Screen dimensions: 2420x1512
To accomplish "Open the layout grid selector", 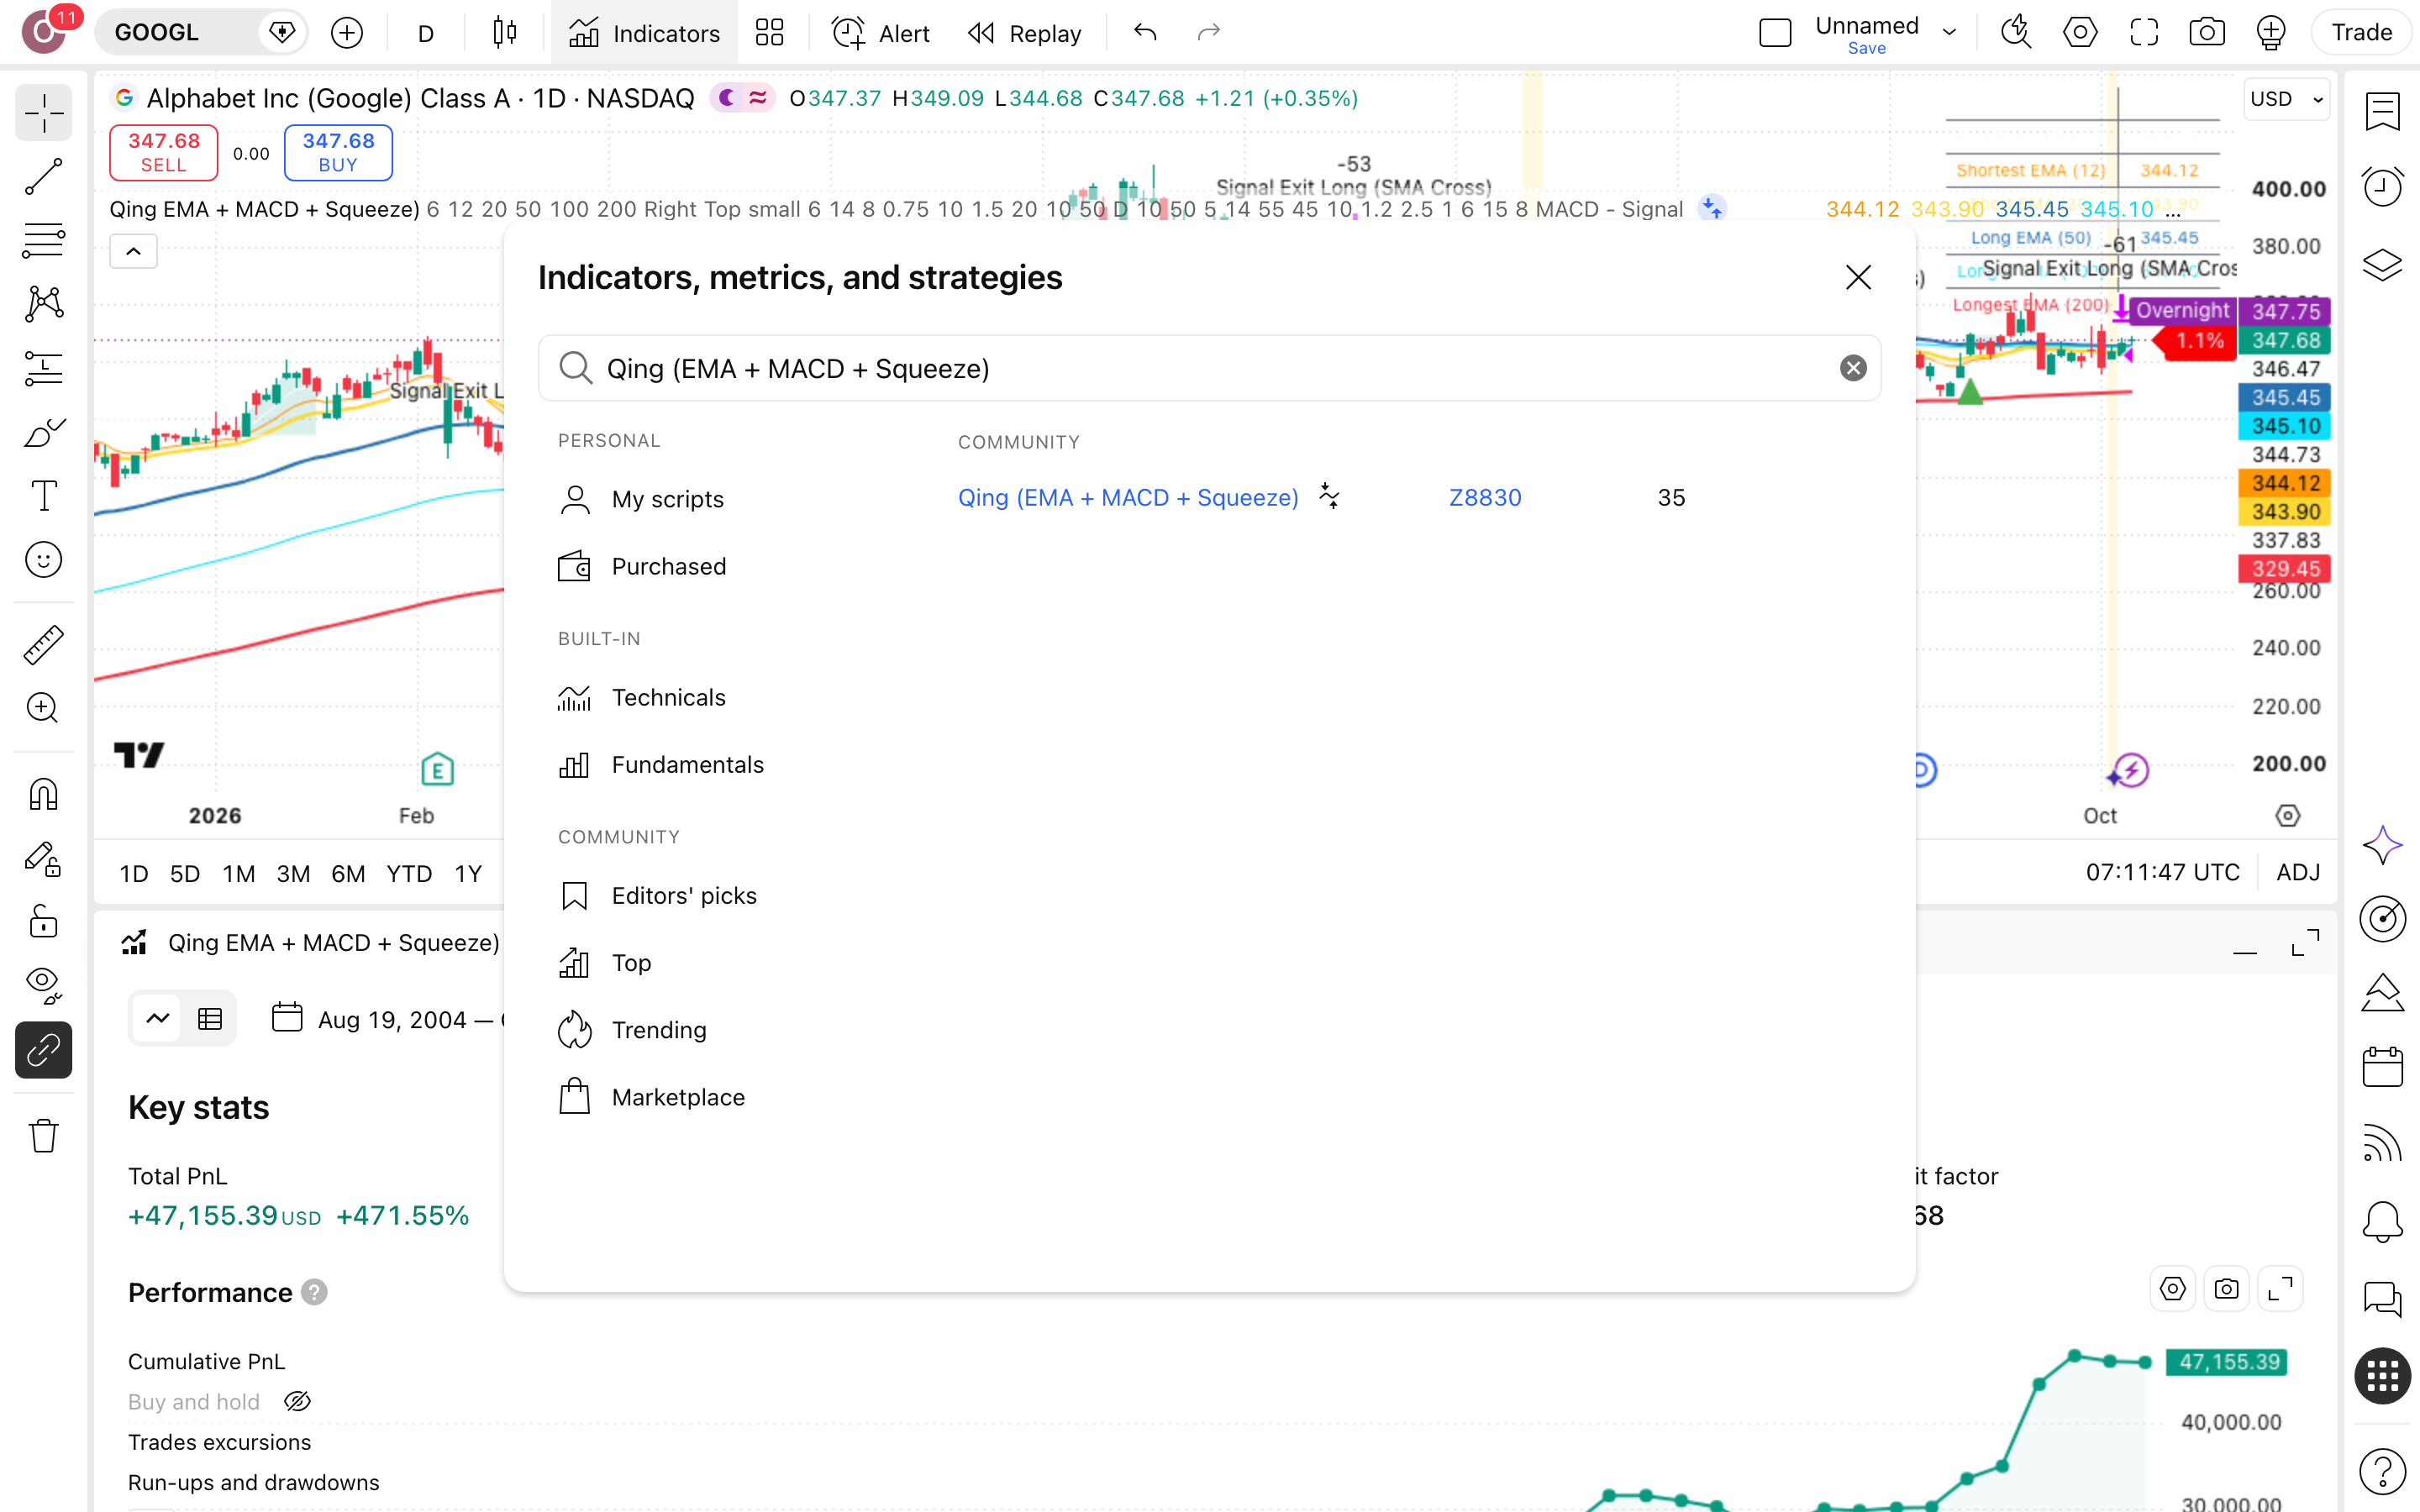I will pyautogui.click(x=769, y=33).
